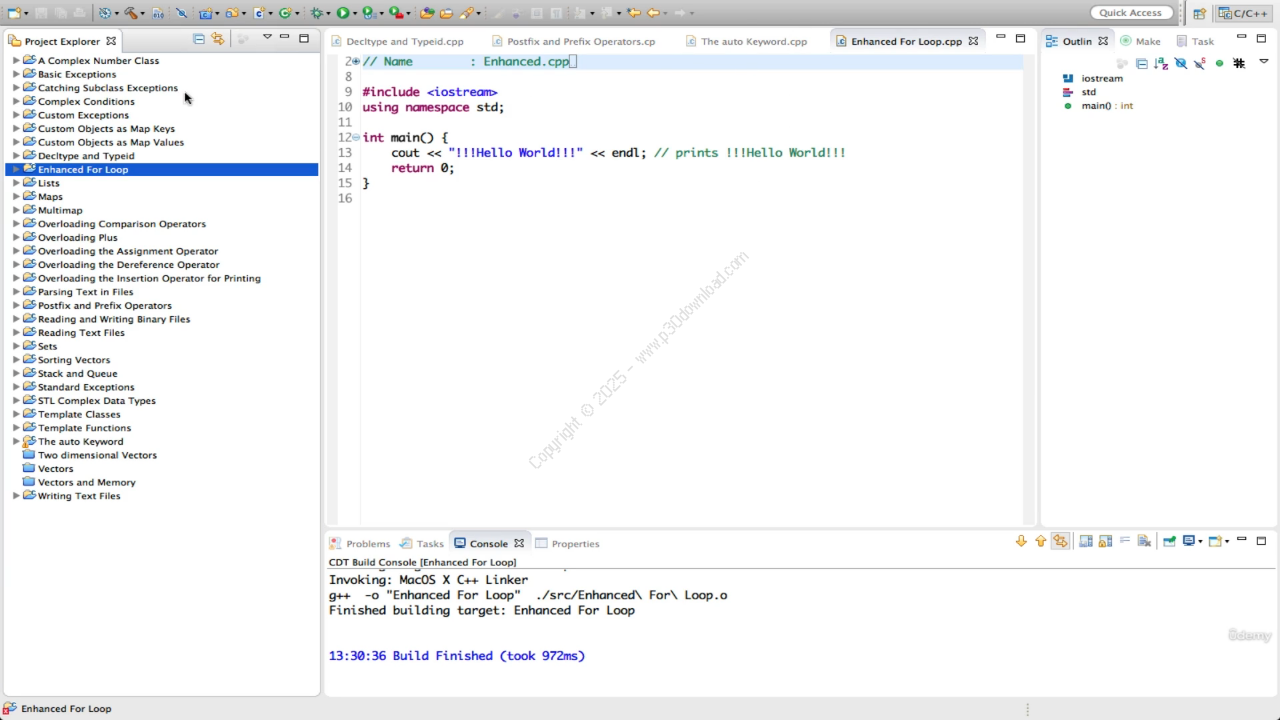Toggle Link with Editor in Project Explorer

click(x=217, y=39)
